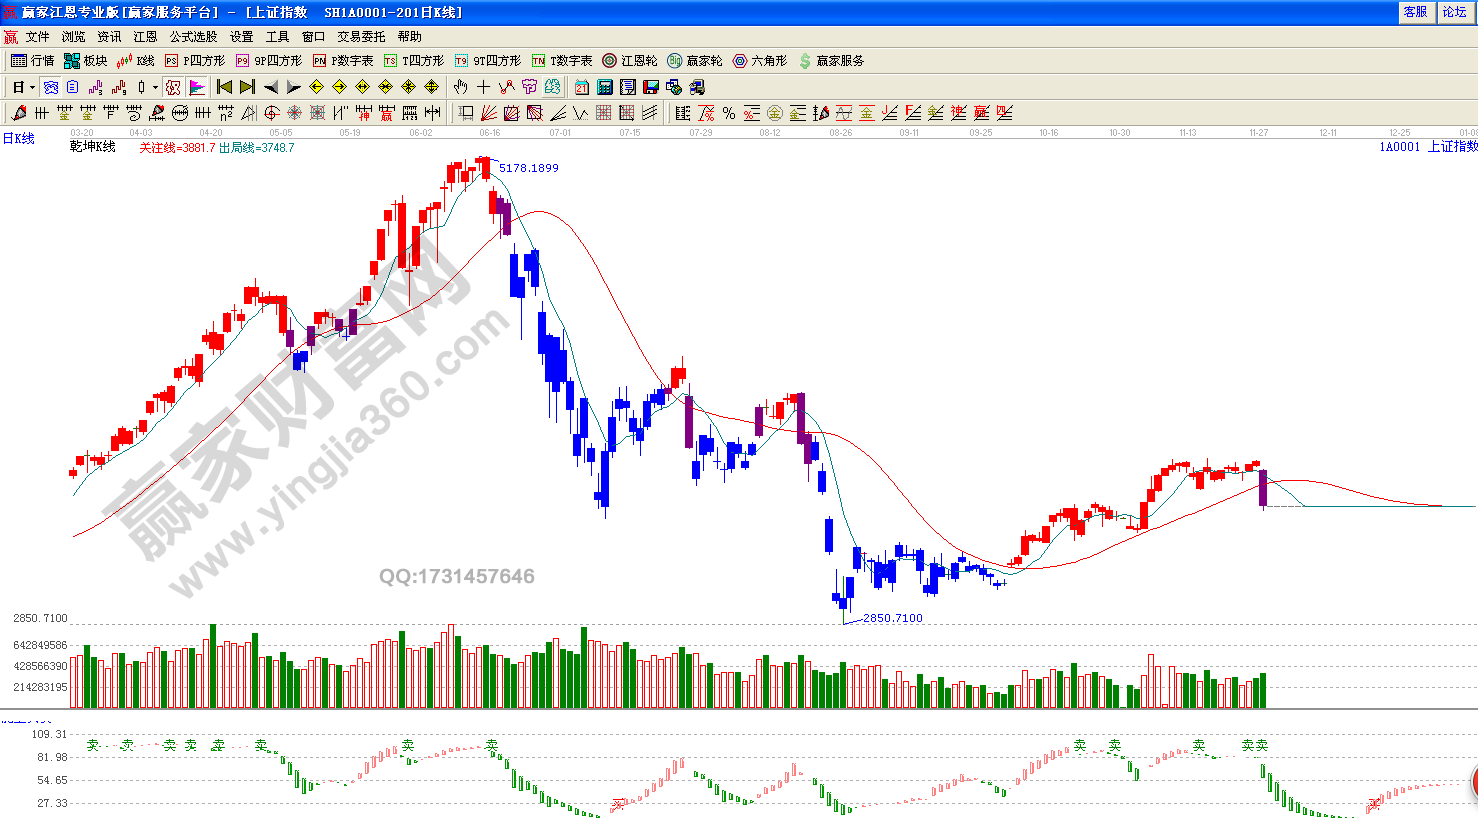The image size is (1478, 825).
Task: Open the 江恩 menu
Action: (145, 37)
